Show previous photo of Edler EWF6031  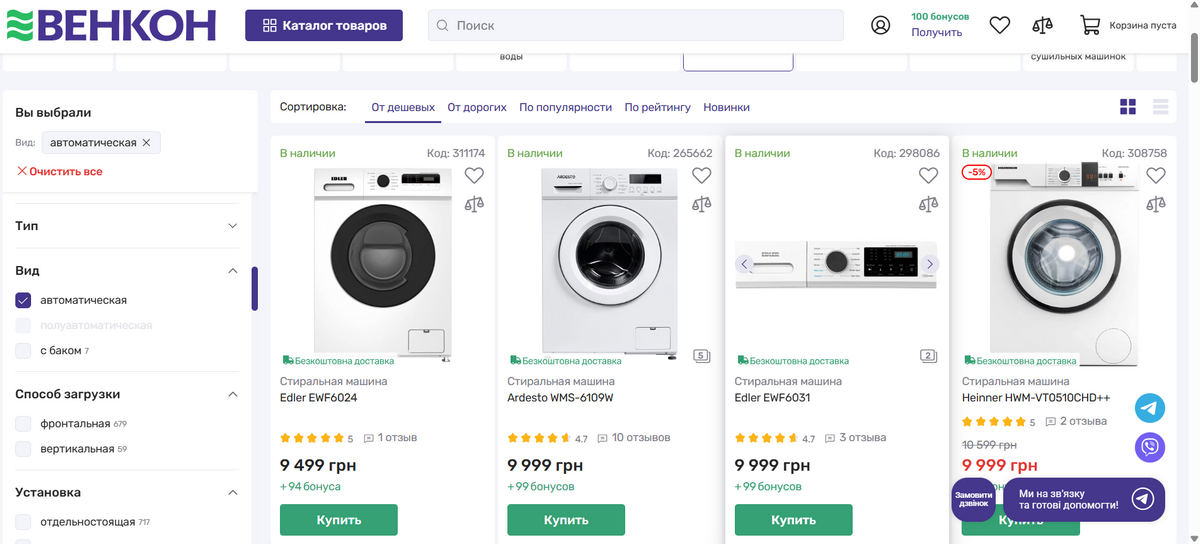click(x=744, y=264)
